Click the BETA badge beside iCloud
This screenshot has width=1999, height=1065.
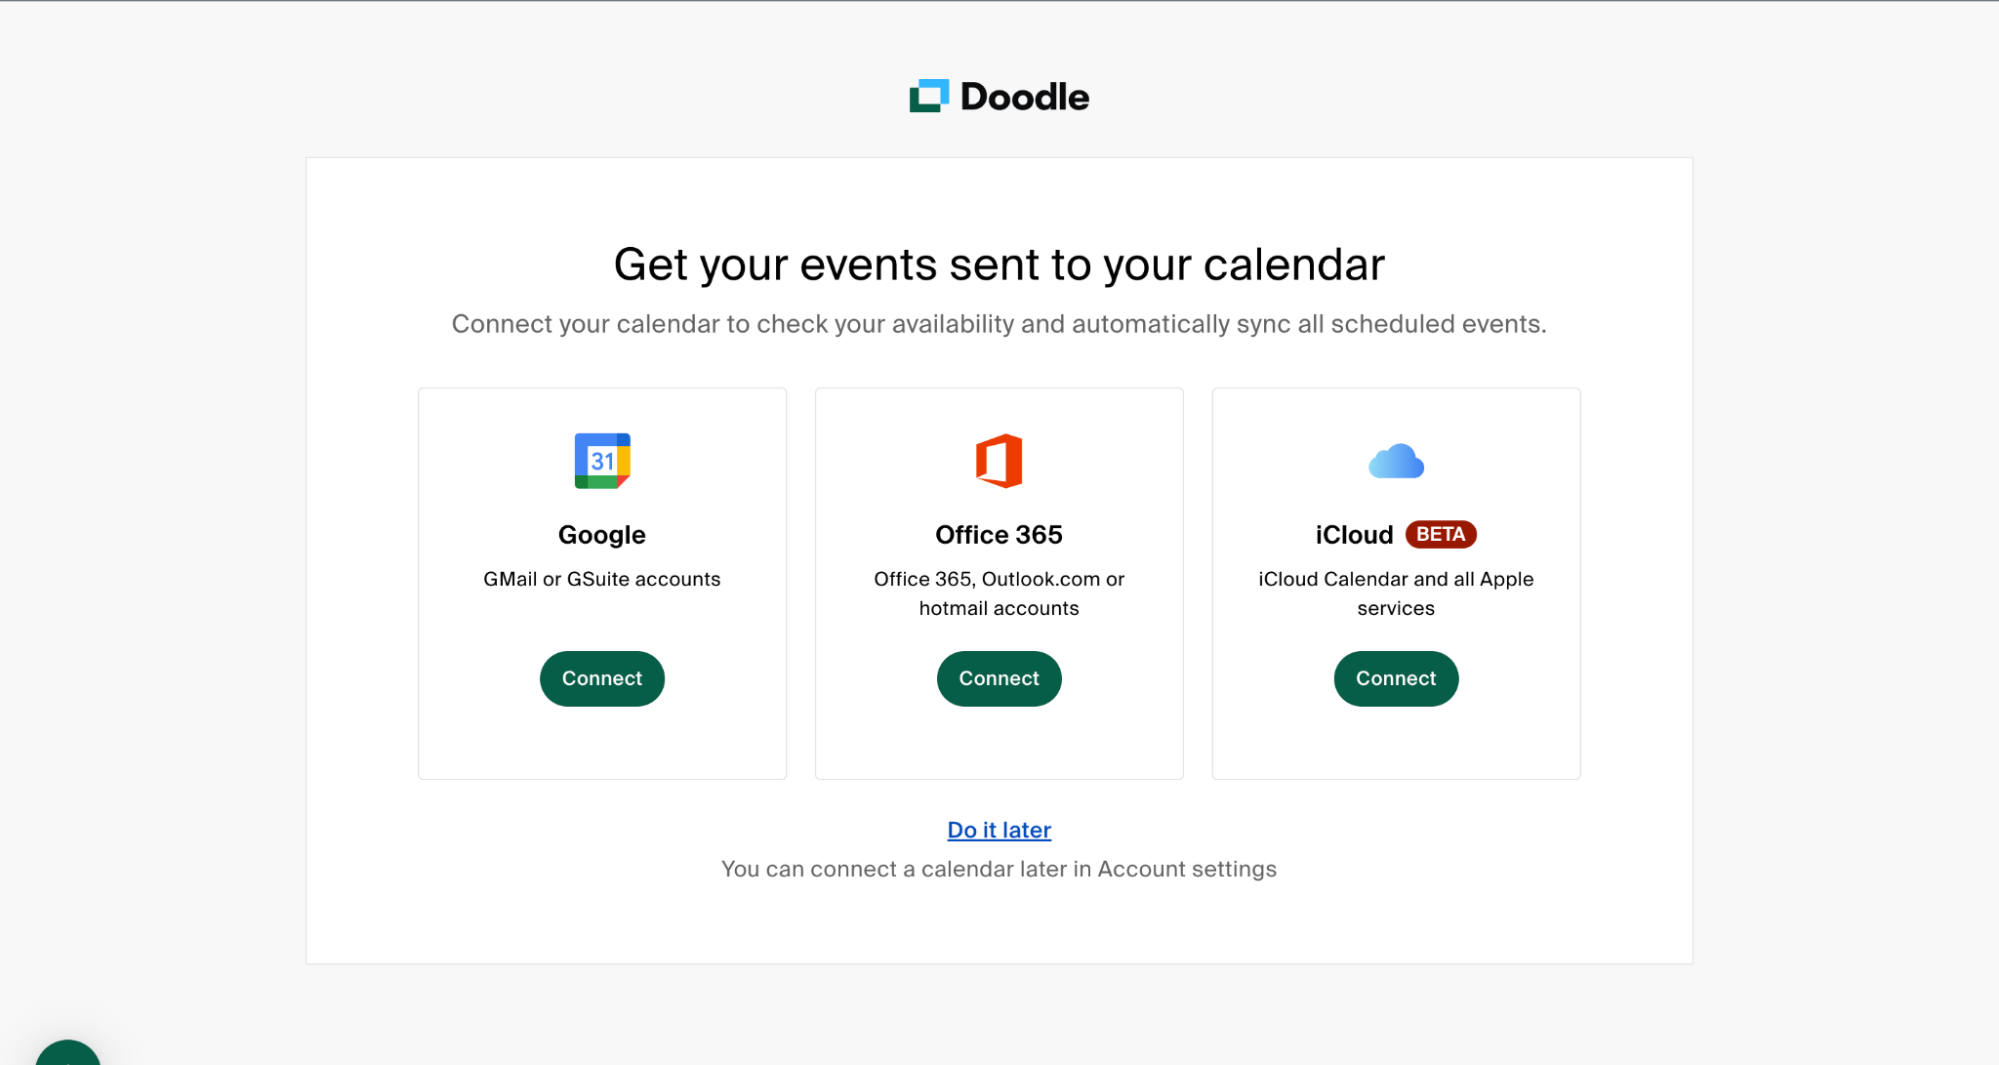tap(1440, 535)
